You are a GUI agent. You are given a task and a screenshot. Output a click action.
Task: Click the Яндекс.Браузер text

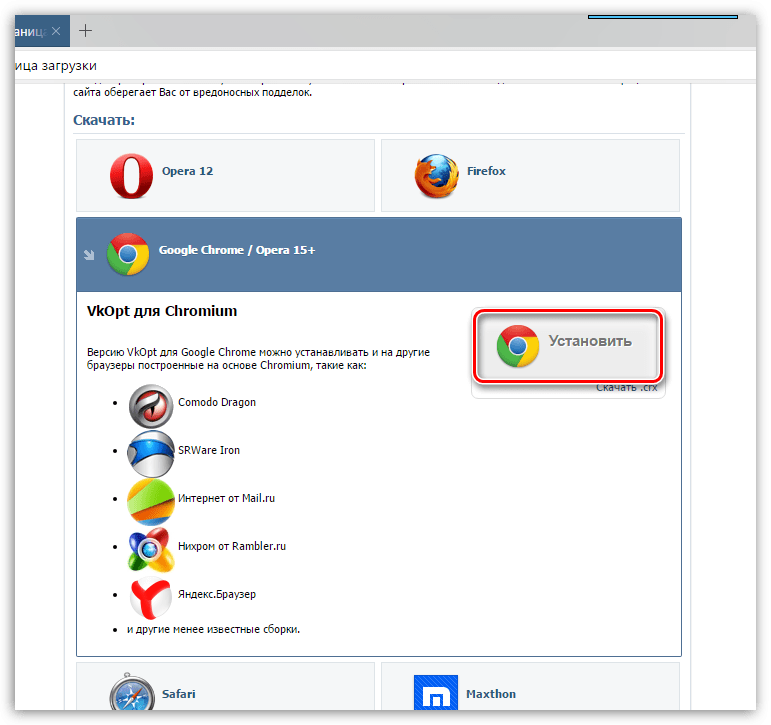click(217, 594)
